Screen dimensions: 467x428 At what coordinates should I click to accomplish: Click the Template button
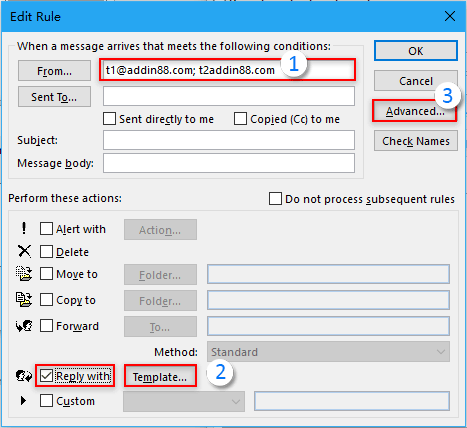pyautogui.click(x=160, y=377)
